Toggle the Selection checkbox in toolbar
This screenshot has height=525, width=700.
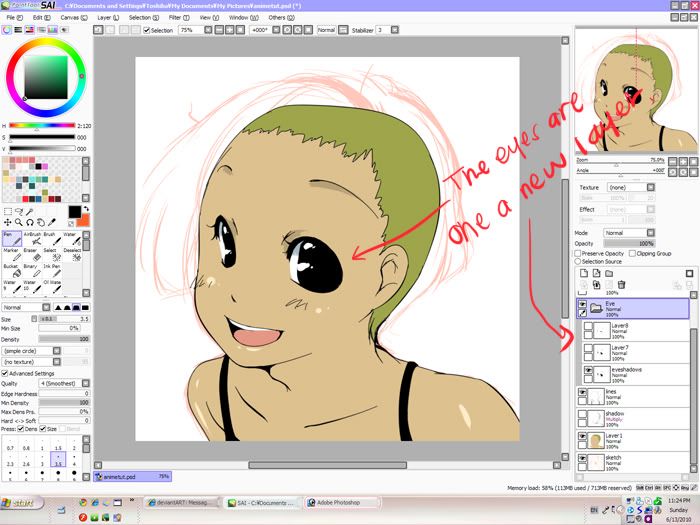tap(146, 30)
